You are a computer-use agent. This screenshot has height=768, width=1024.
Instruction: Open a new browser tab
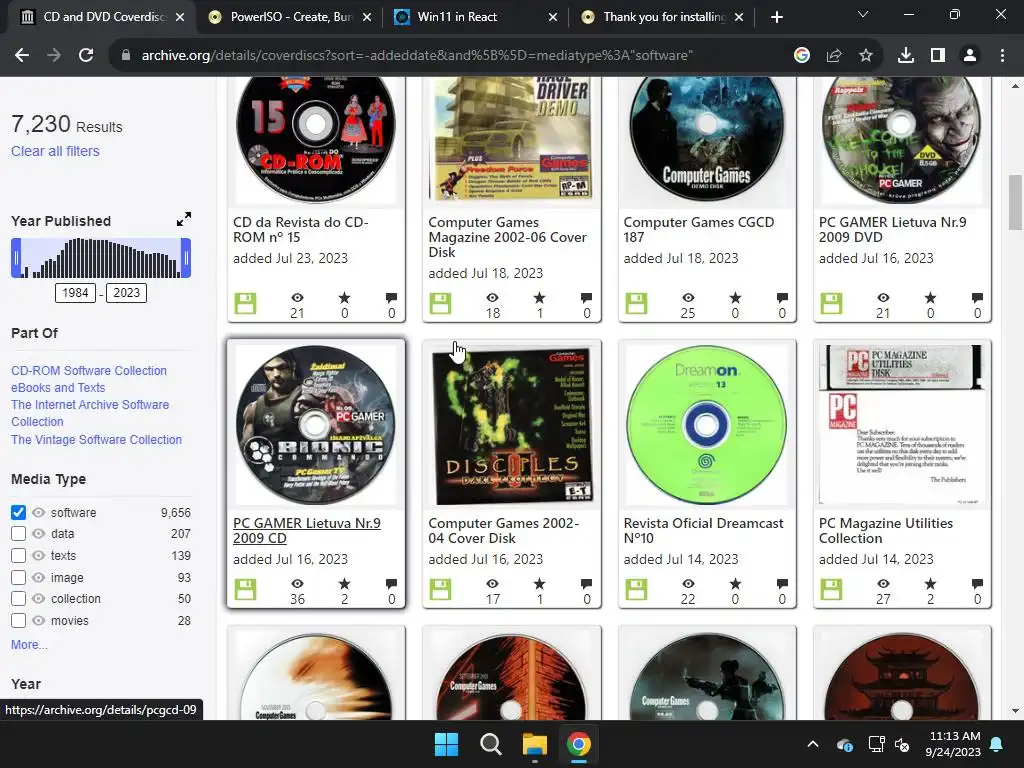(x=776, y=17)
